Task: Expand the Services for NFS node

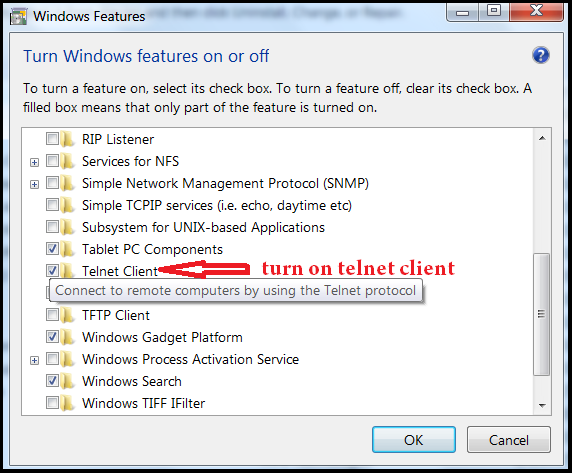Action: click(34, 162)
